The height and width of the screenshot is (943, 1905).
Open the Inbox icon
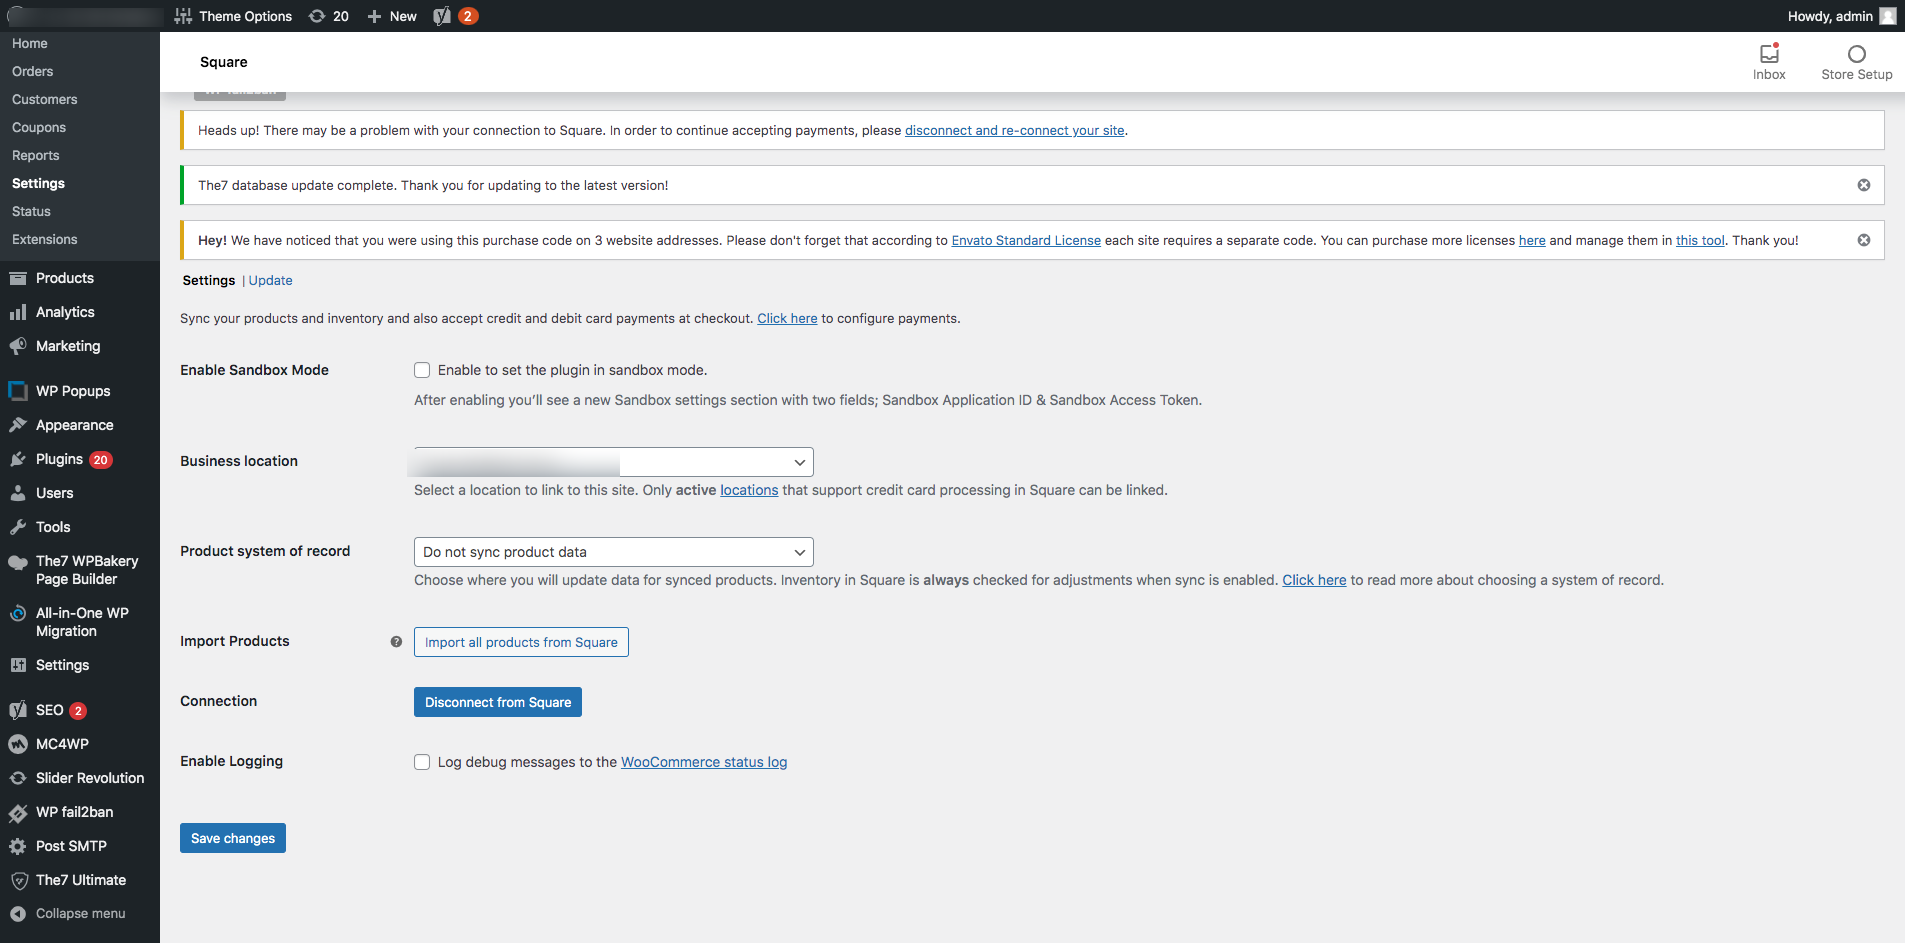(1769, 54)
